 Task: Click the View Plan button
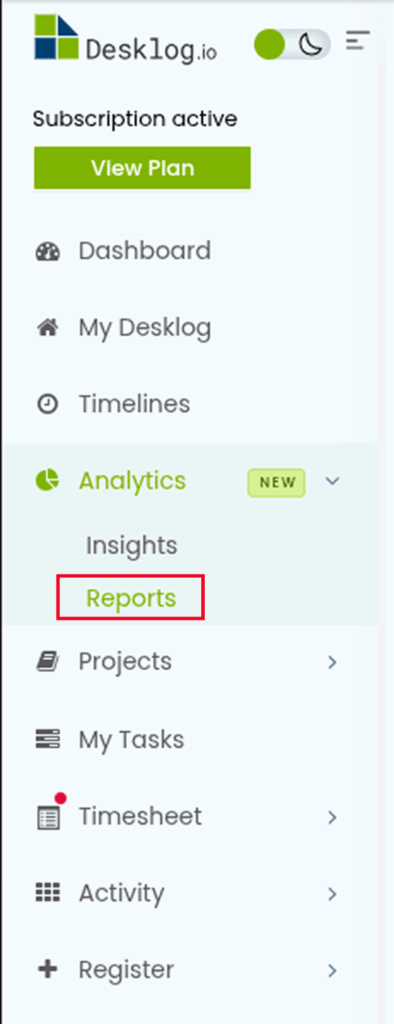[x=142, y=168]
